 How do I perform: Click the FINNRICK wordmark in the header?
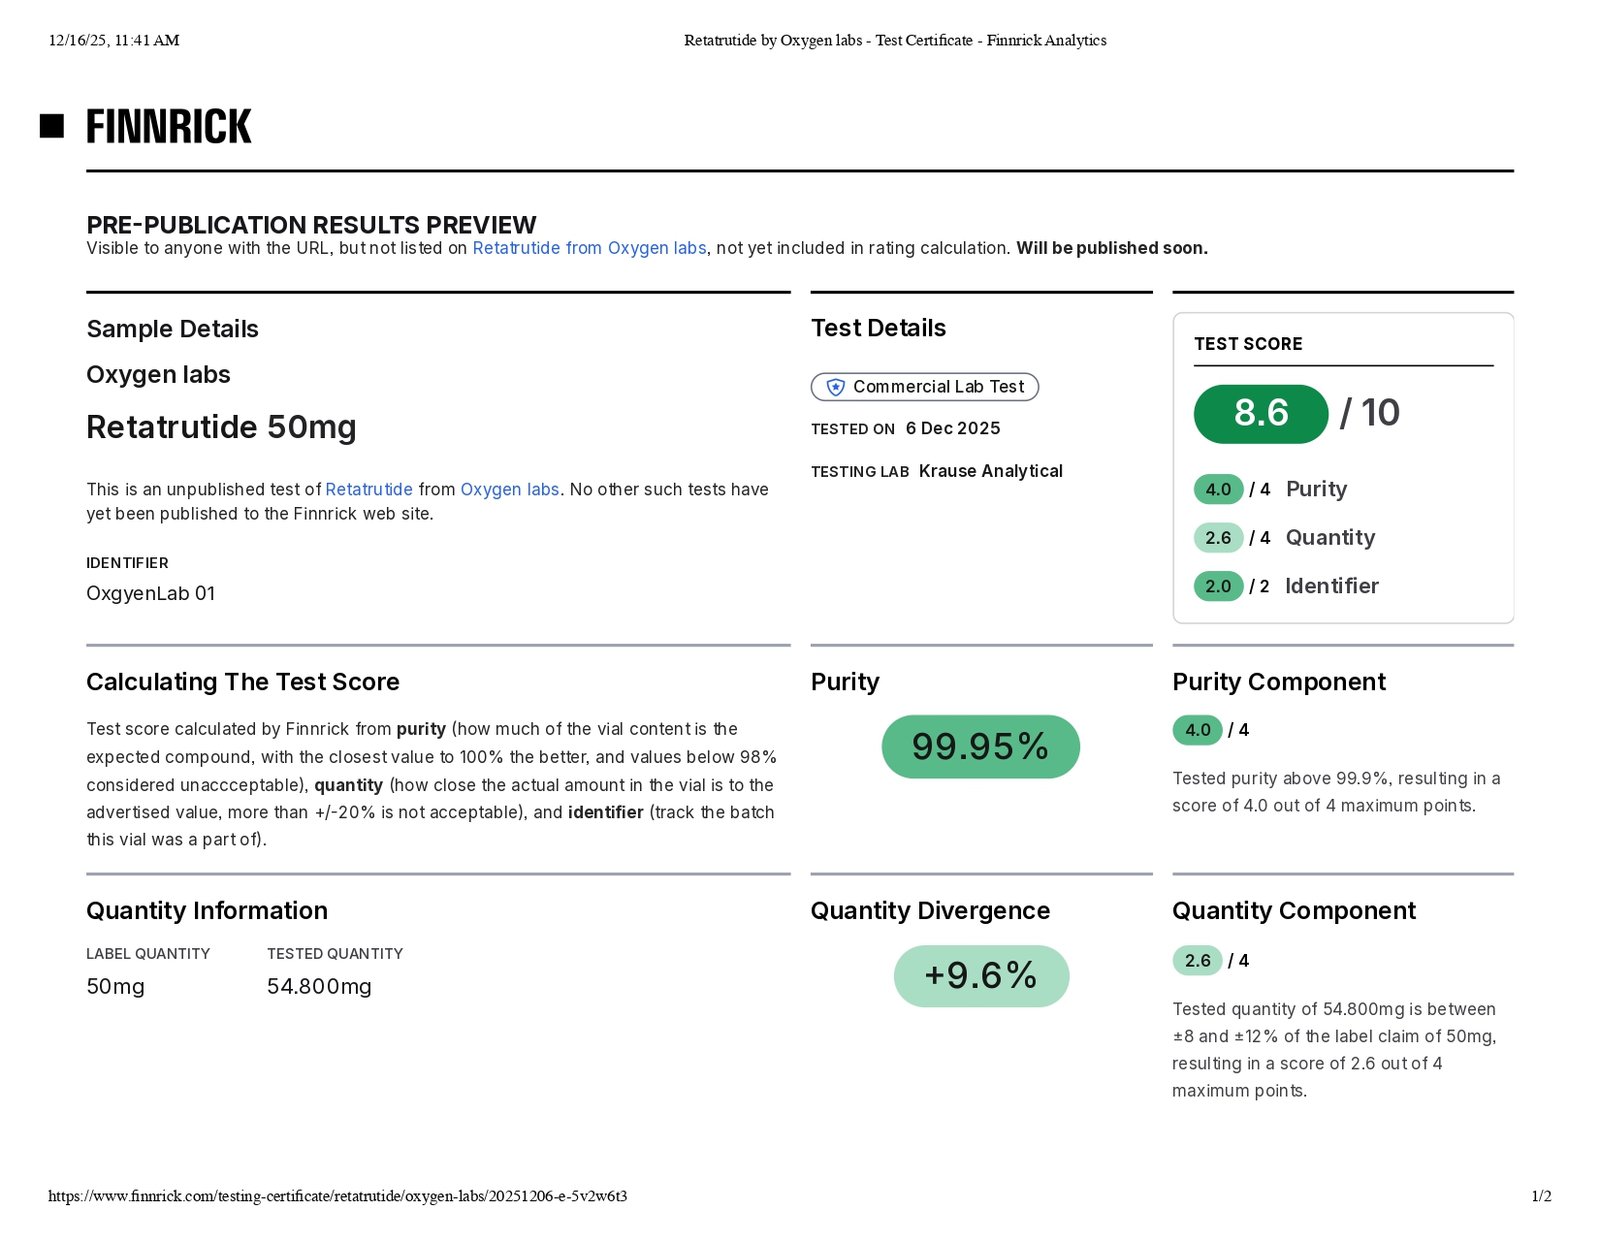tap(168, 127)
